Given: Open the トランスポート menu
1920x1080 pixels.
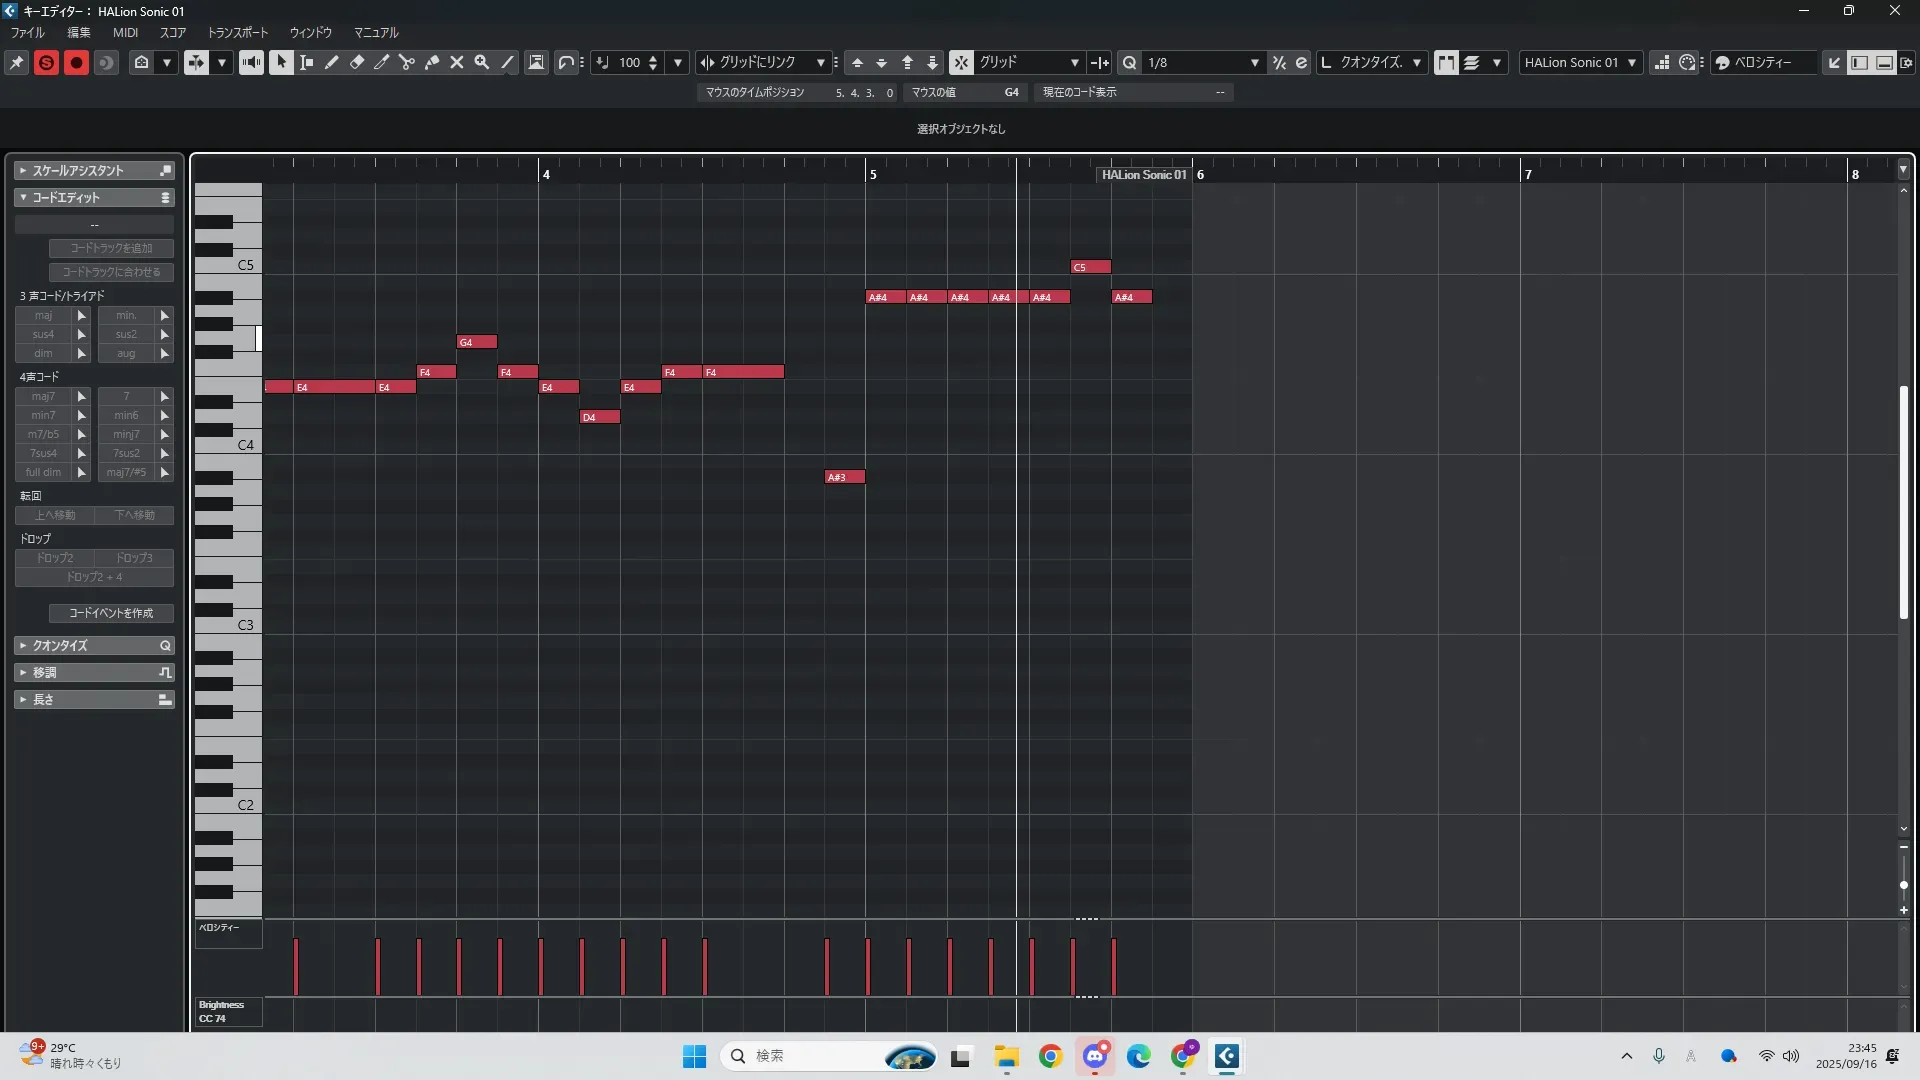Looking at the screenshot, I should [x=238, y=32].
